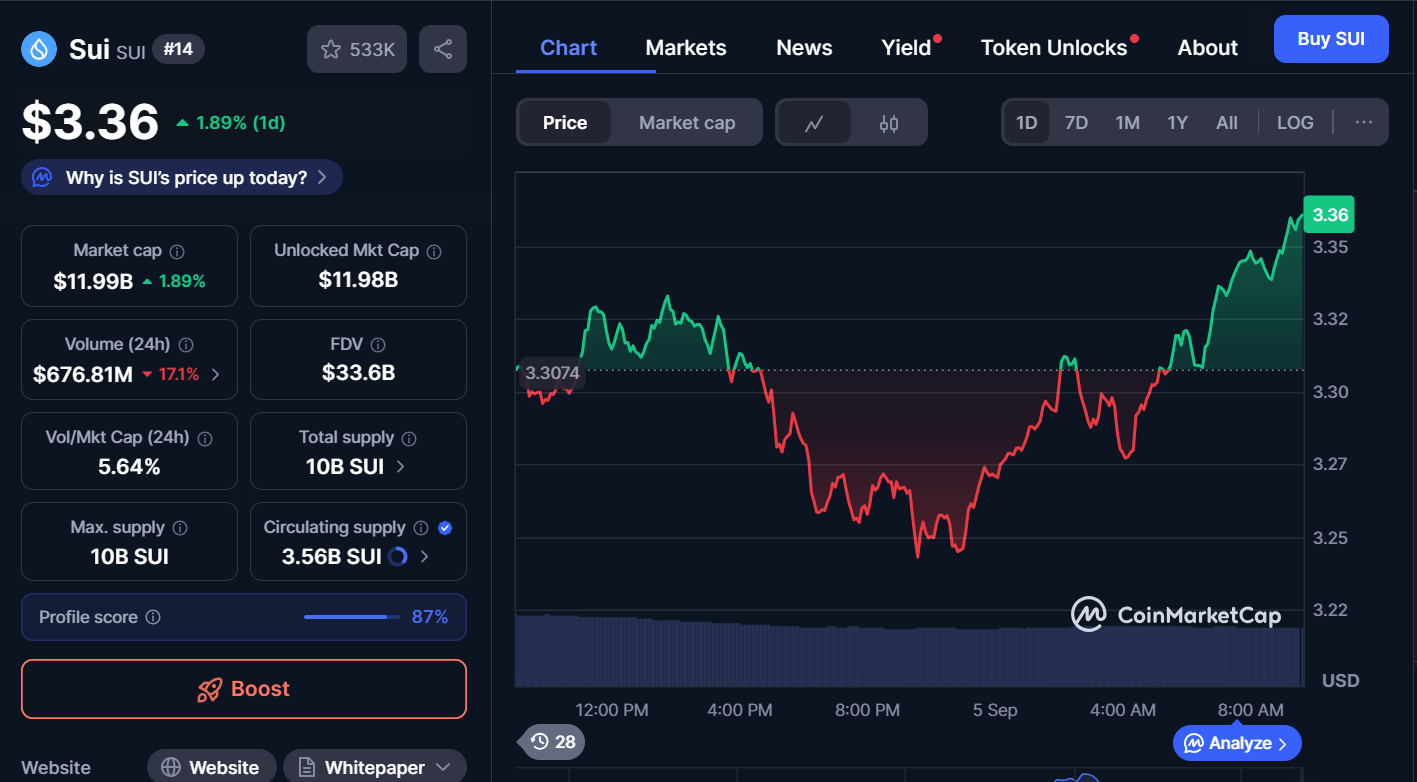Switch to the Yield tab
This screenshot has height=782, width=1417.
click(x=906, y=48)
